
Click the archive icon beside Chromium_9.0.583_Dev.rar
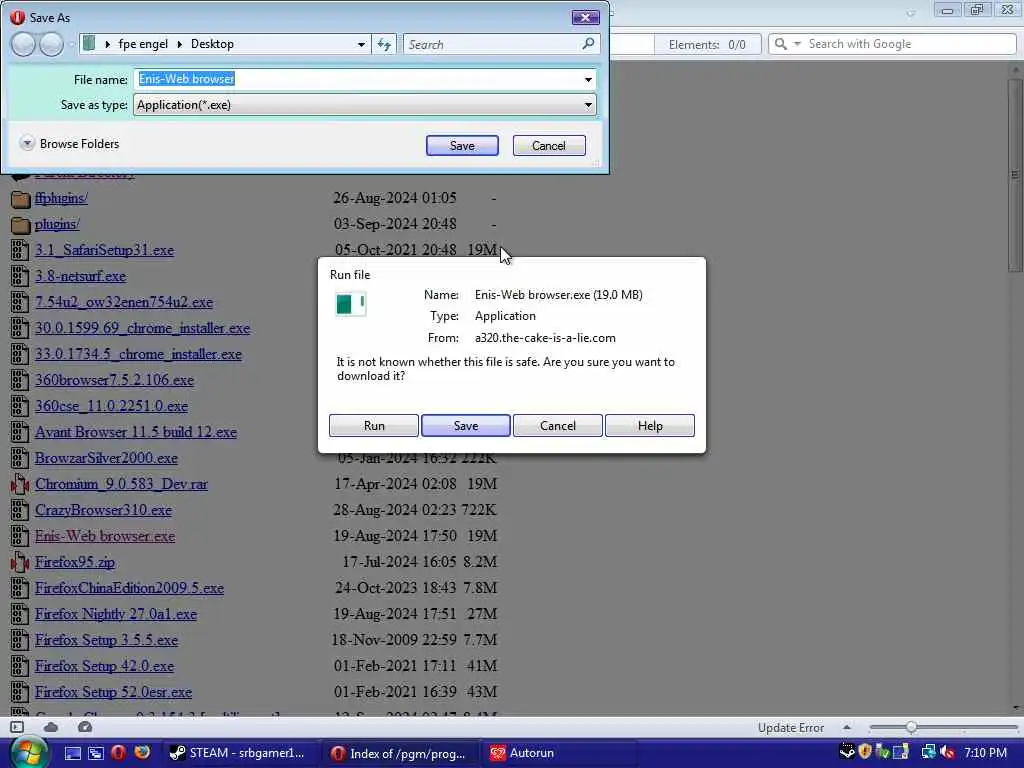(x=20, y=484)
